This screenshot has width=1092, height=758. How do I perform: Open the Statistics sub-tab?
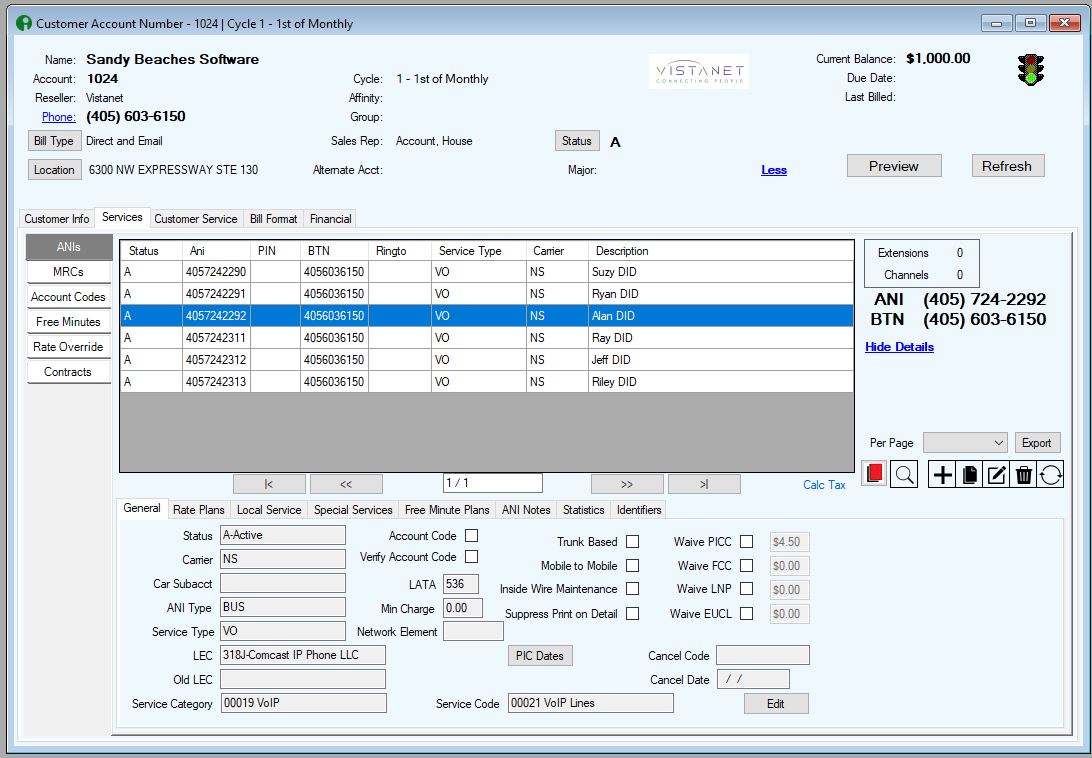(584, 510)
